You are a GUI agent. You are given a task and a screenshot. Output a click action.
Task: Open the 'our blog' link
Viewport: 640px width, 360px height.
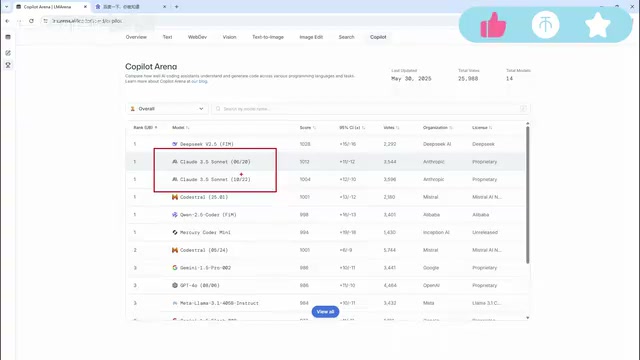199,81
